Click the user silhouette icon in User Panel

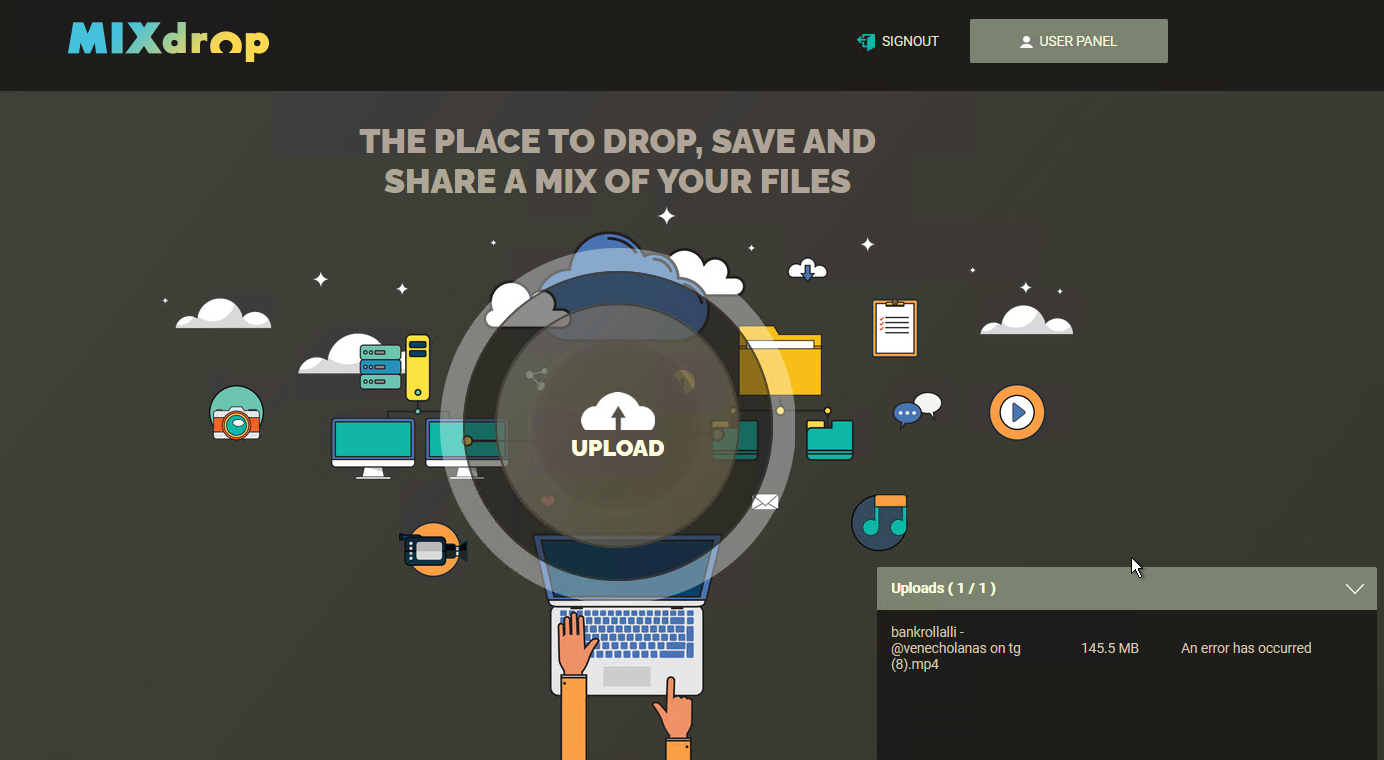click(1025, 42)
